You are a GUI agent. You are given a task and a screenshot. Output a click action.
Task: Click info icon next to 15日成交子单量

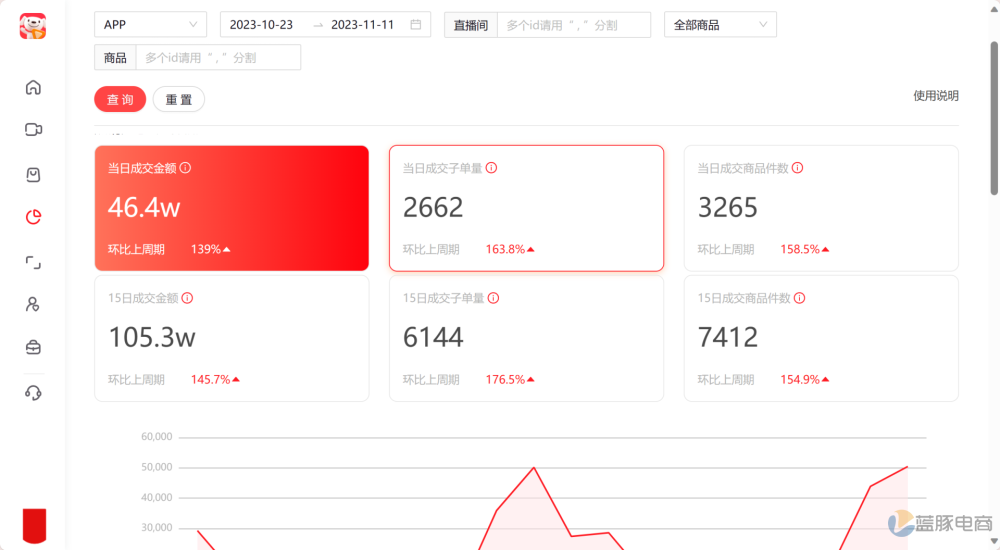[x=494, y=298]
